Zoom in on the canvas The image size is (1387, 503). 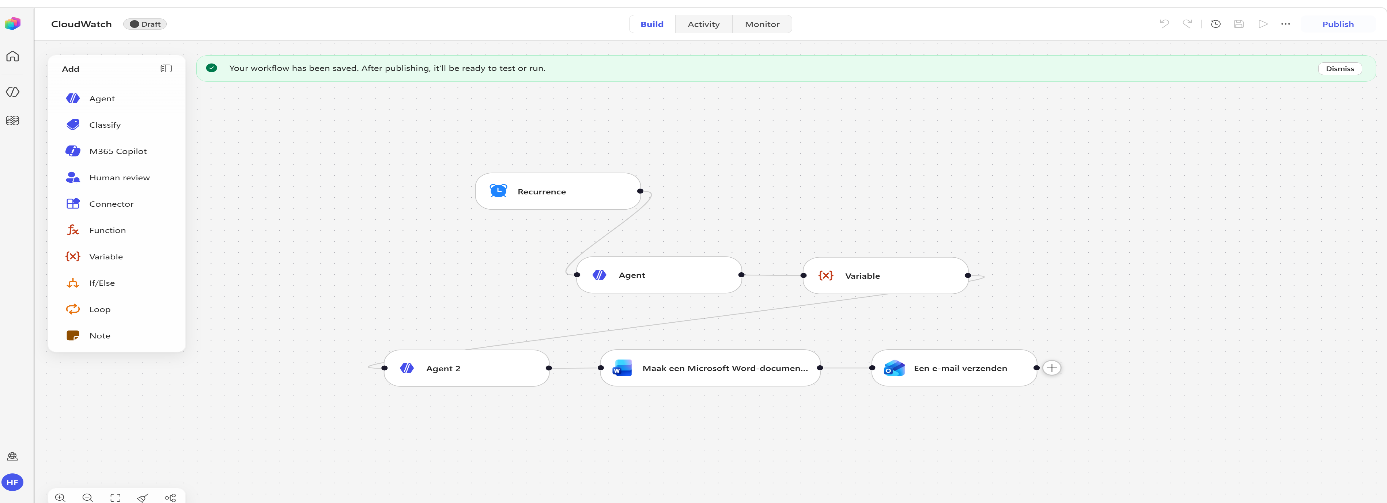click(x=60, y=497)
